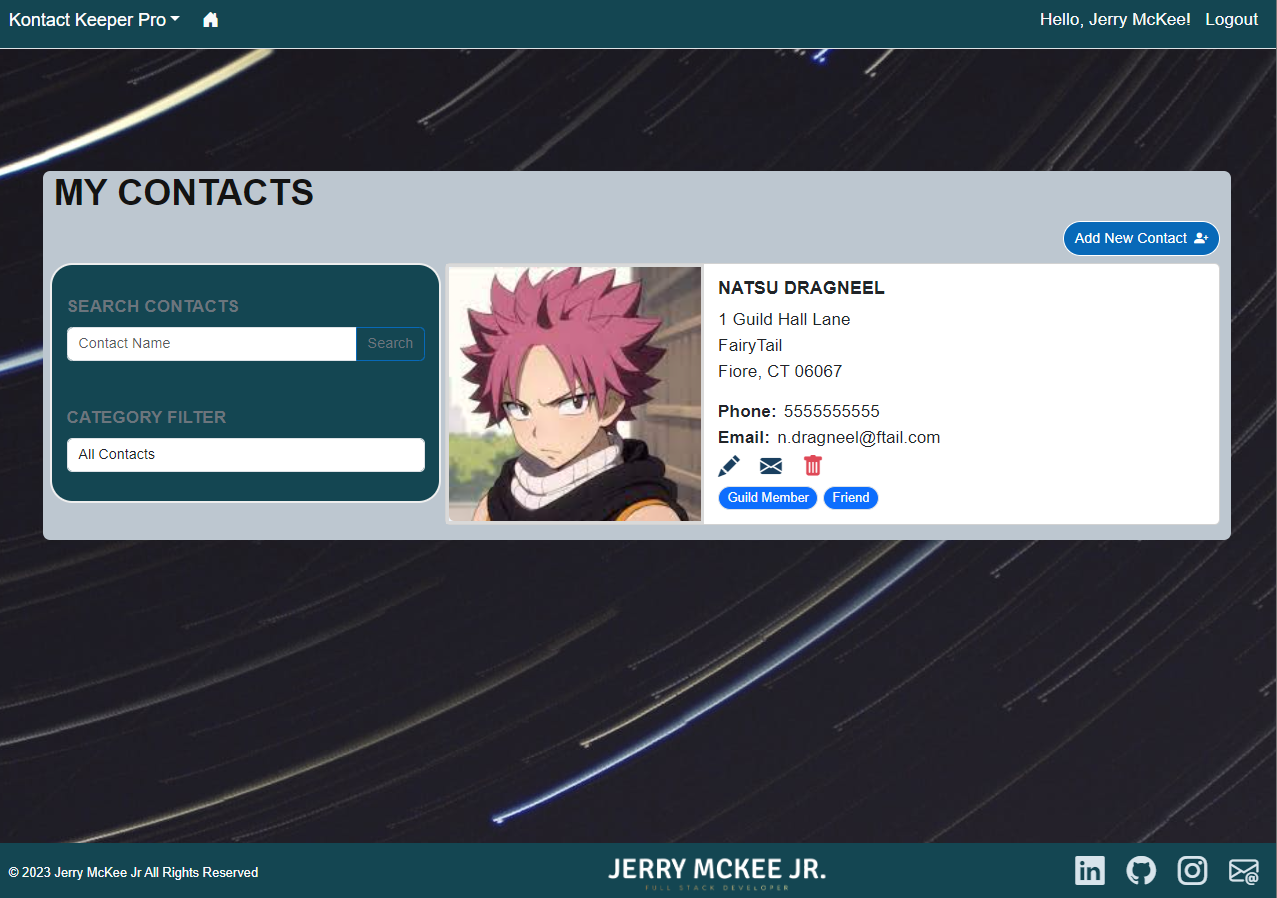Select the Friend category badge
The height and width of the screenshot is (898, 1277).
point(851,498)
